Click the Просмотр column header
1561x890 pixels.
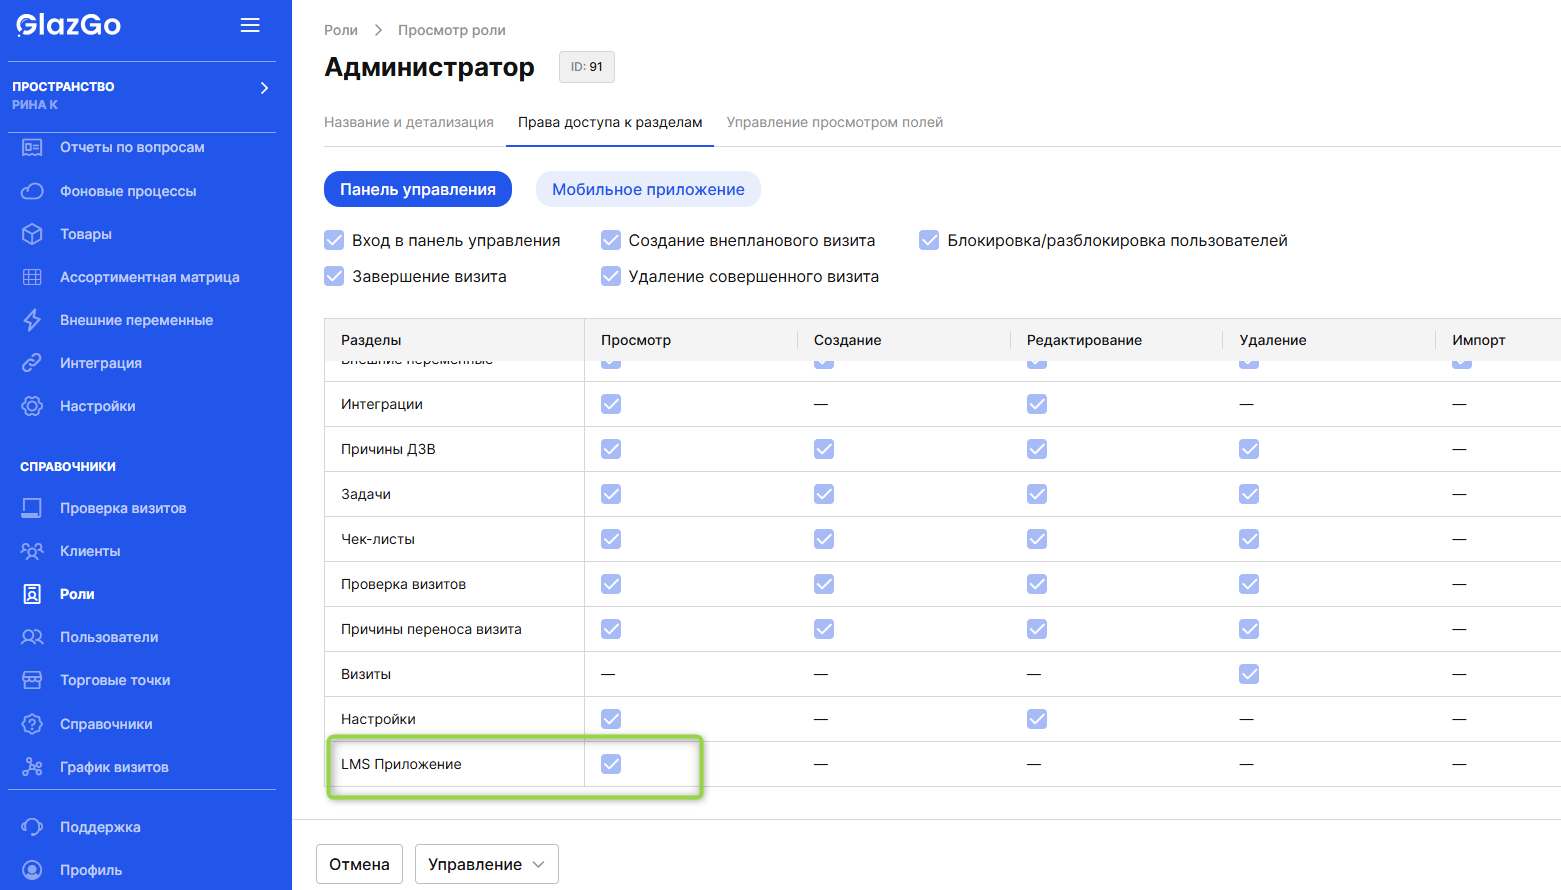point(636,340)
